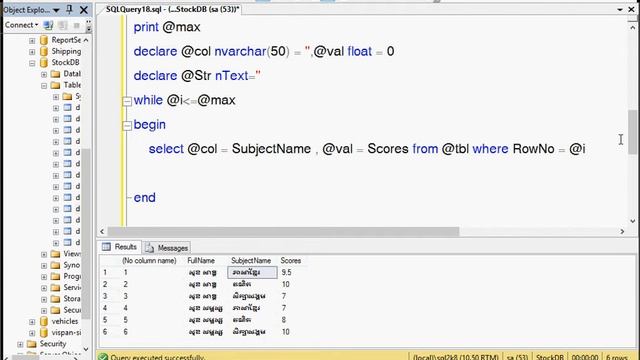
Task: Click the 'declare @Str nText' code line
Action: click(x=197, y=76)
